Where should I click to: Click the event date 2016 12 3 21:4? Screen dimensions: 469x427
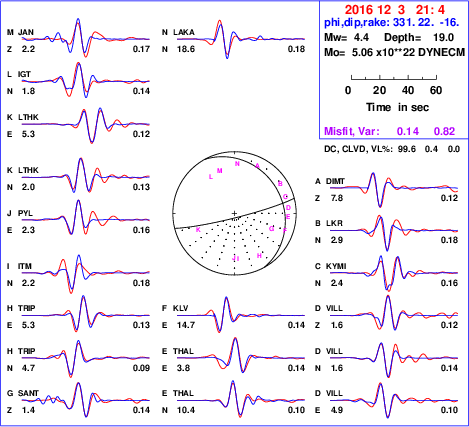pos(395,10)
